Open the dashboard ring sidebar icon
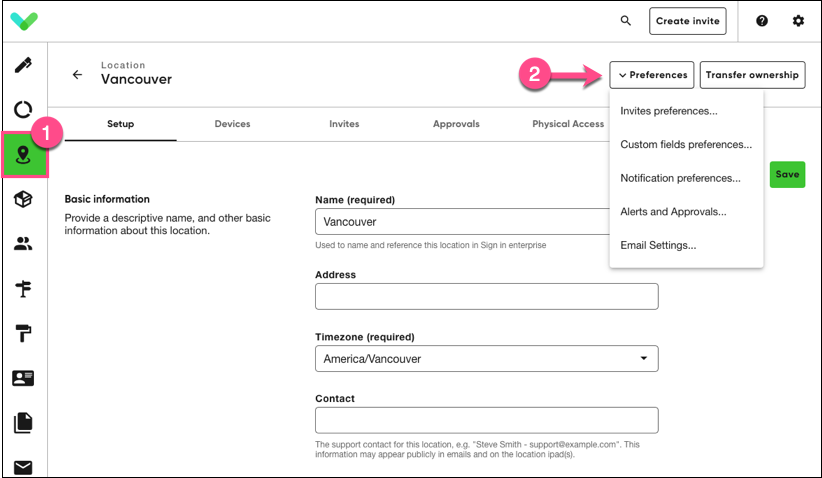The image size is (822, 478). pyautogui.click(x=23, y=110)
